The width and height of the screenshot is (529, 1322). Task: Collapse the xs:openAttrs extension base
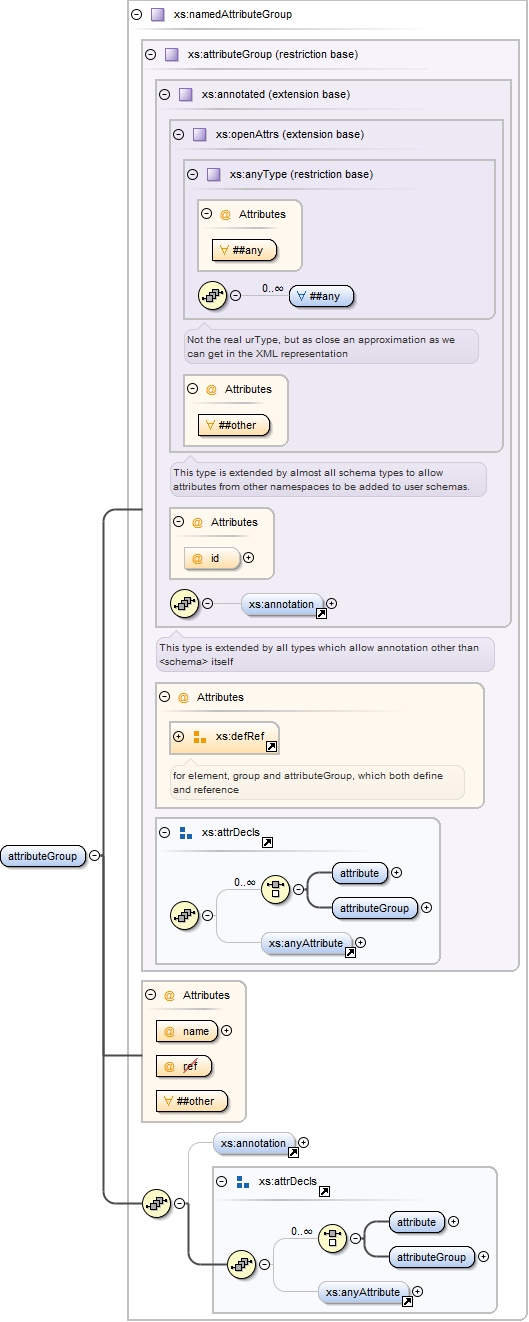coord(179,134)
